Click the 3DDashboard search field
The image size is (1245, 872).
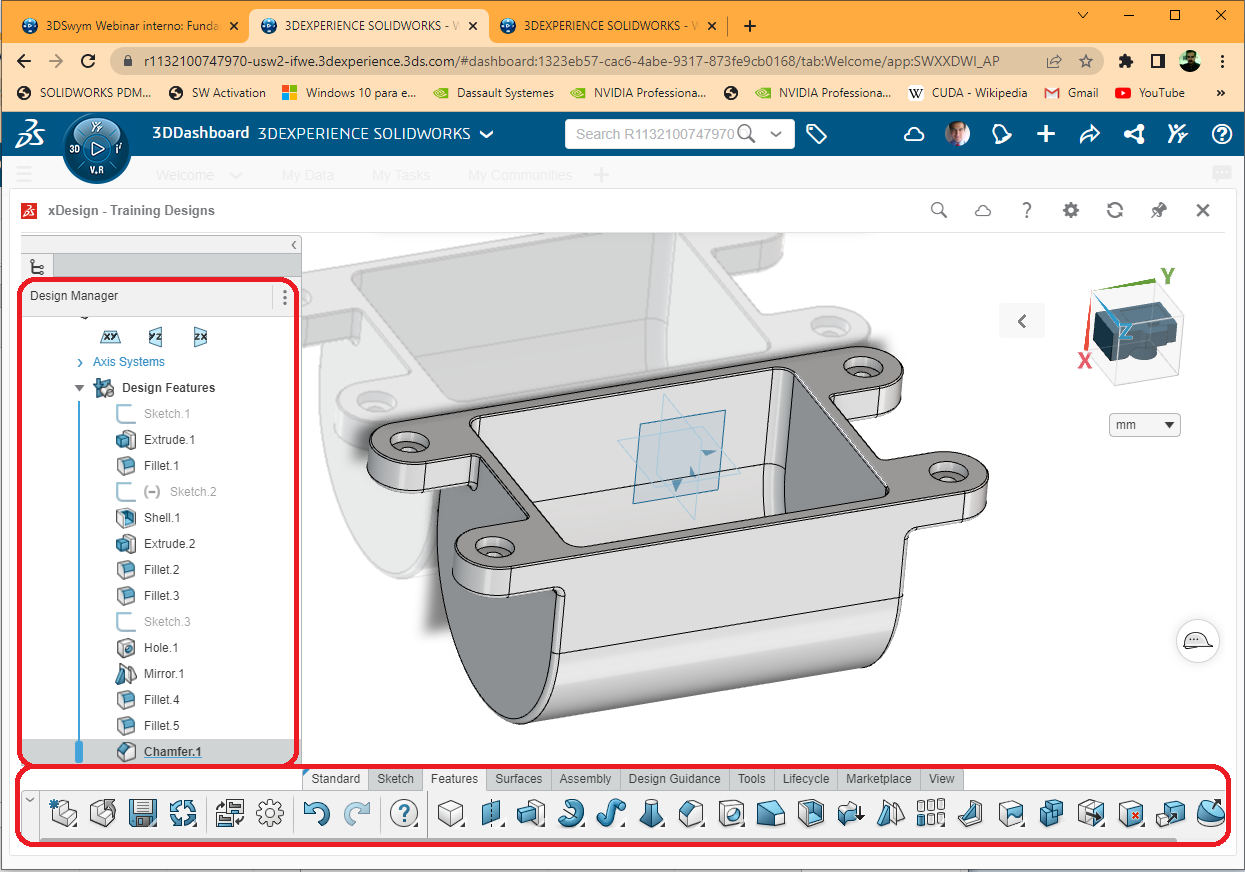tap(655, 134)
